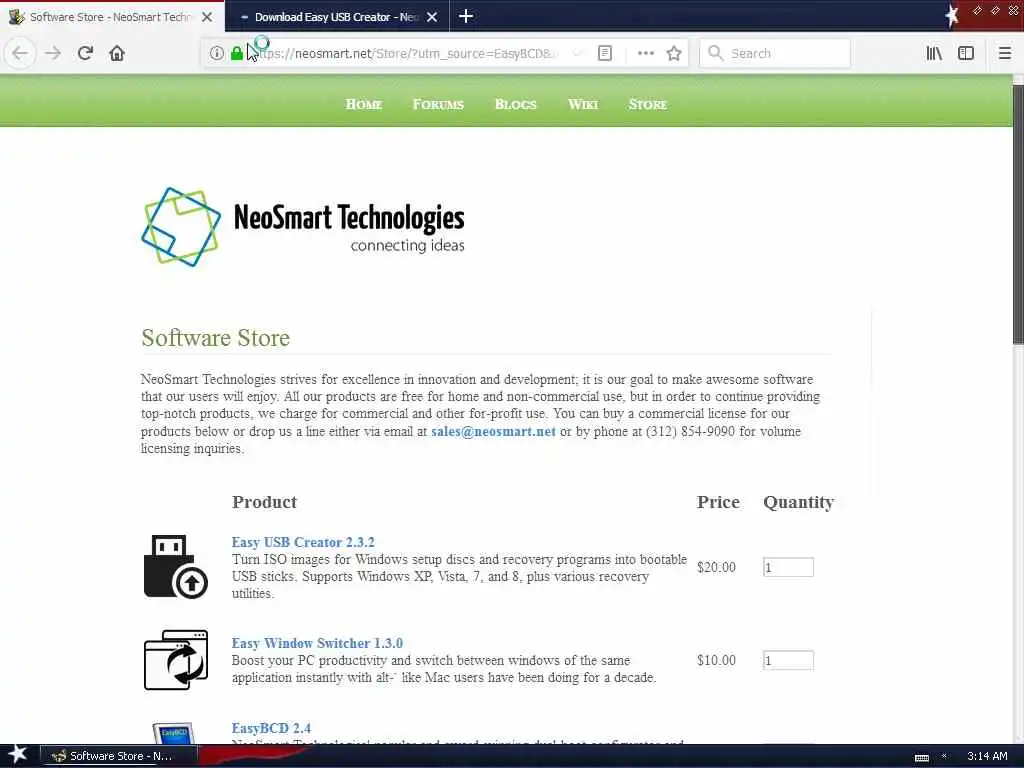
Task: Open the Home navigation menu item
Action: click(364, 104)
